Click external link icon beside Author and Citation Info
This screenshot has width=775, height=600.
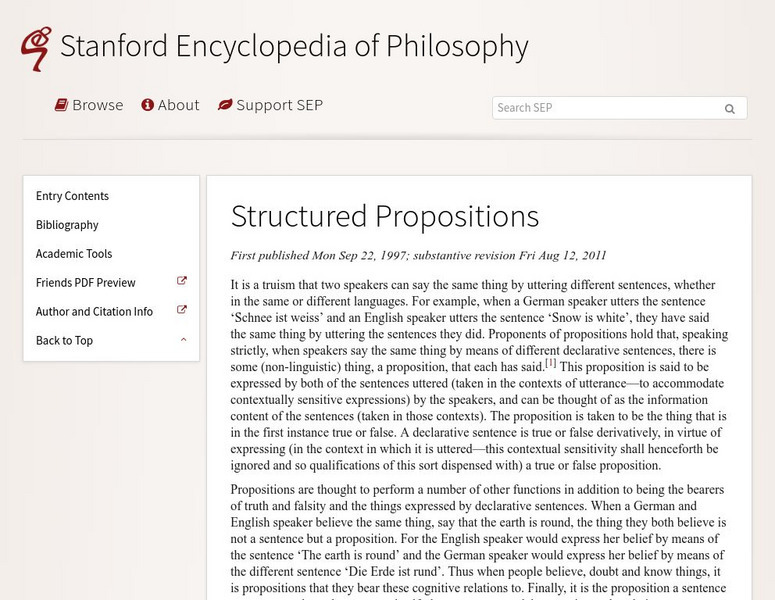(182, 311)
